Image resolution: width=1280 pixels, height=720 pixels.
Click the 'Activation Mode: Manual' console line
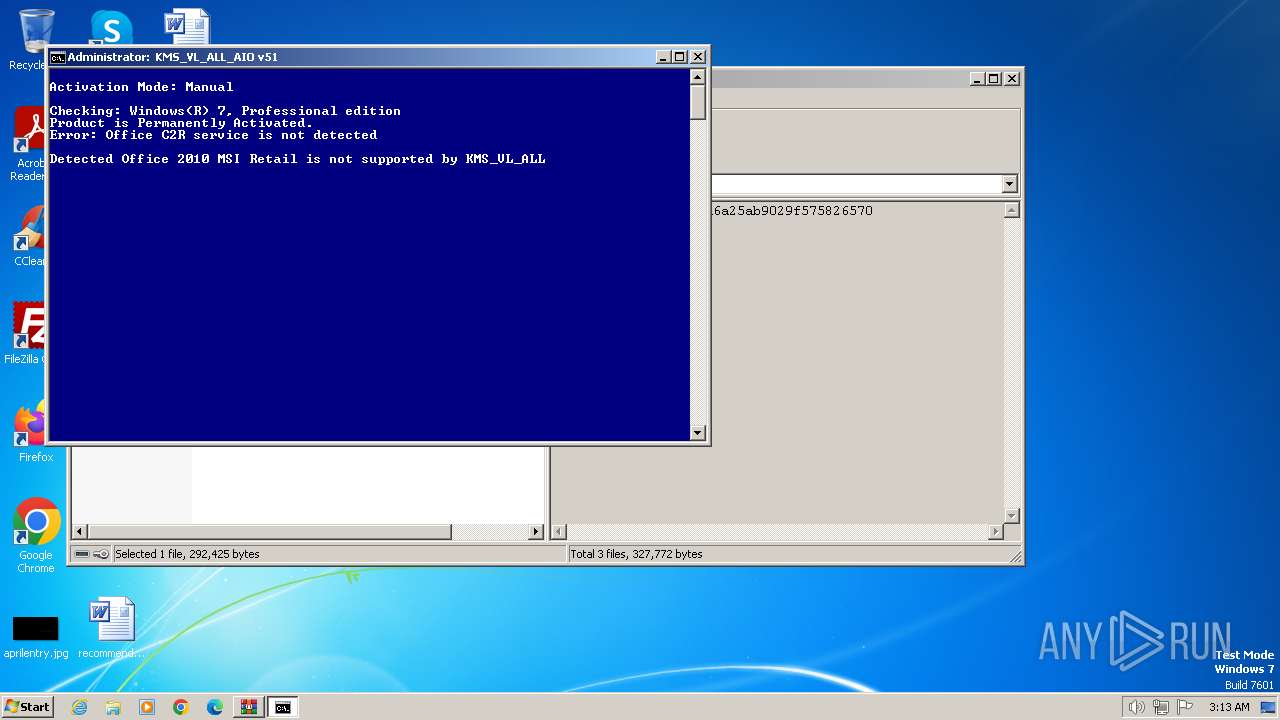pyautogui.click(x=141, y=87)
